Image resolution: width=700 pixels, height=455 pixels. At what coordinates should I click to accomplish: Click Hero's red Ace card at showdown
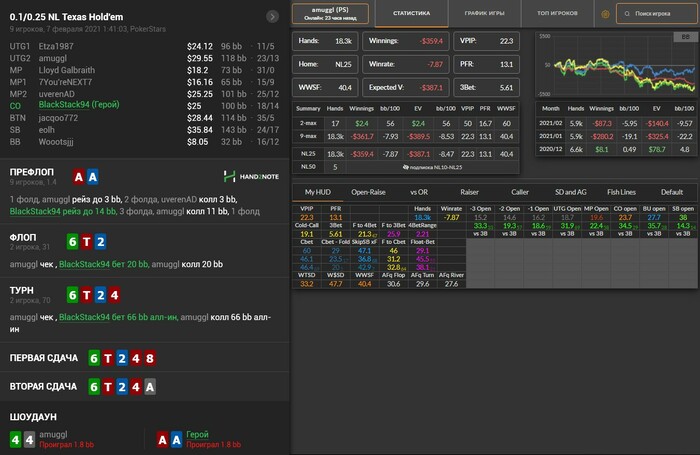162,440
